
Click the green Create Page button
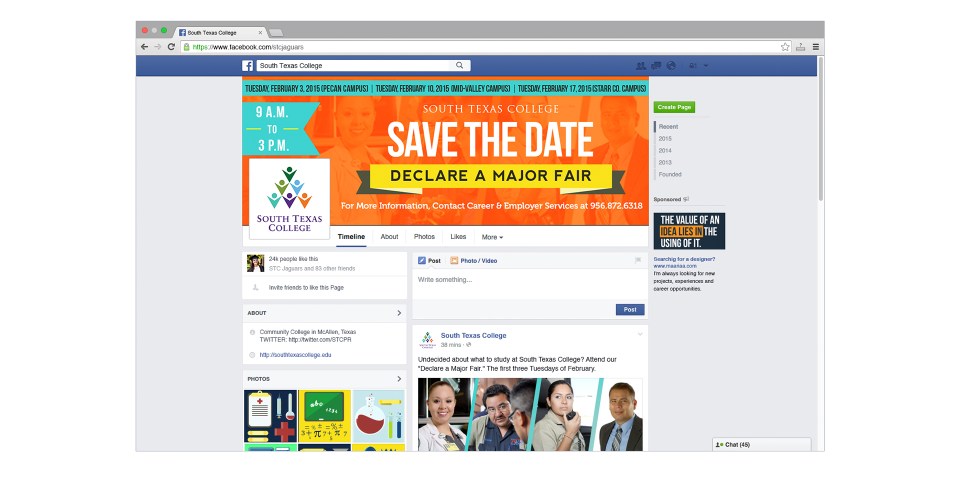click(x=674, y=107)
